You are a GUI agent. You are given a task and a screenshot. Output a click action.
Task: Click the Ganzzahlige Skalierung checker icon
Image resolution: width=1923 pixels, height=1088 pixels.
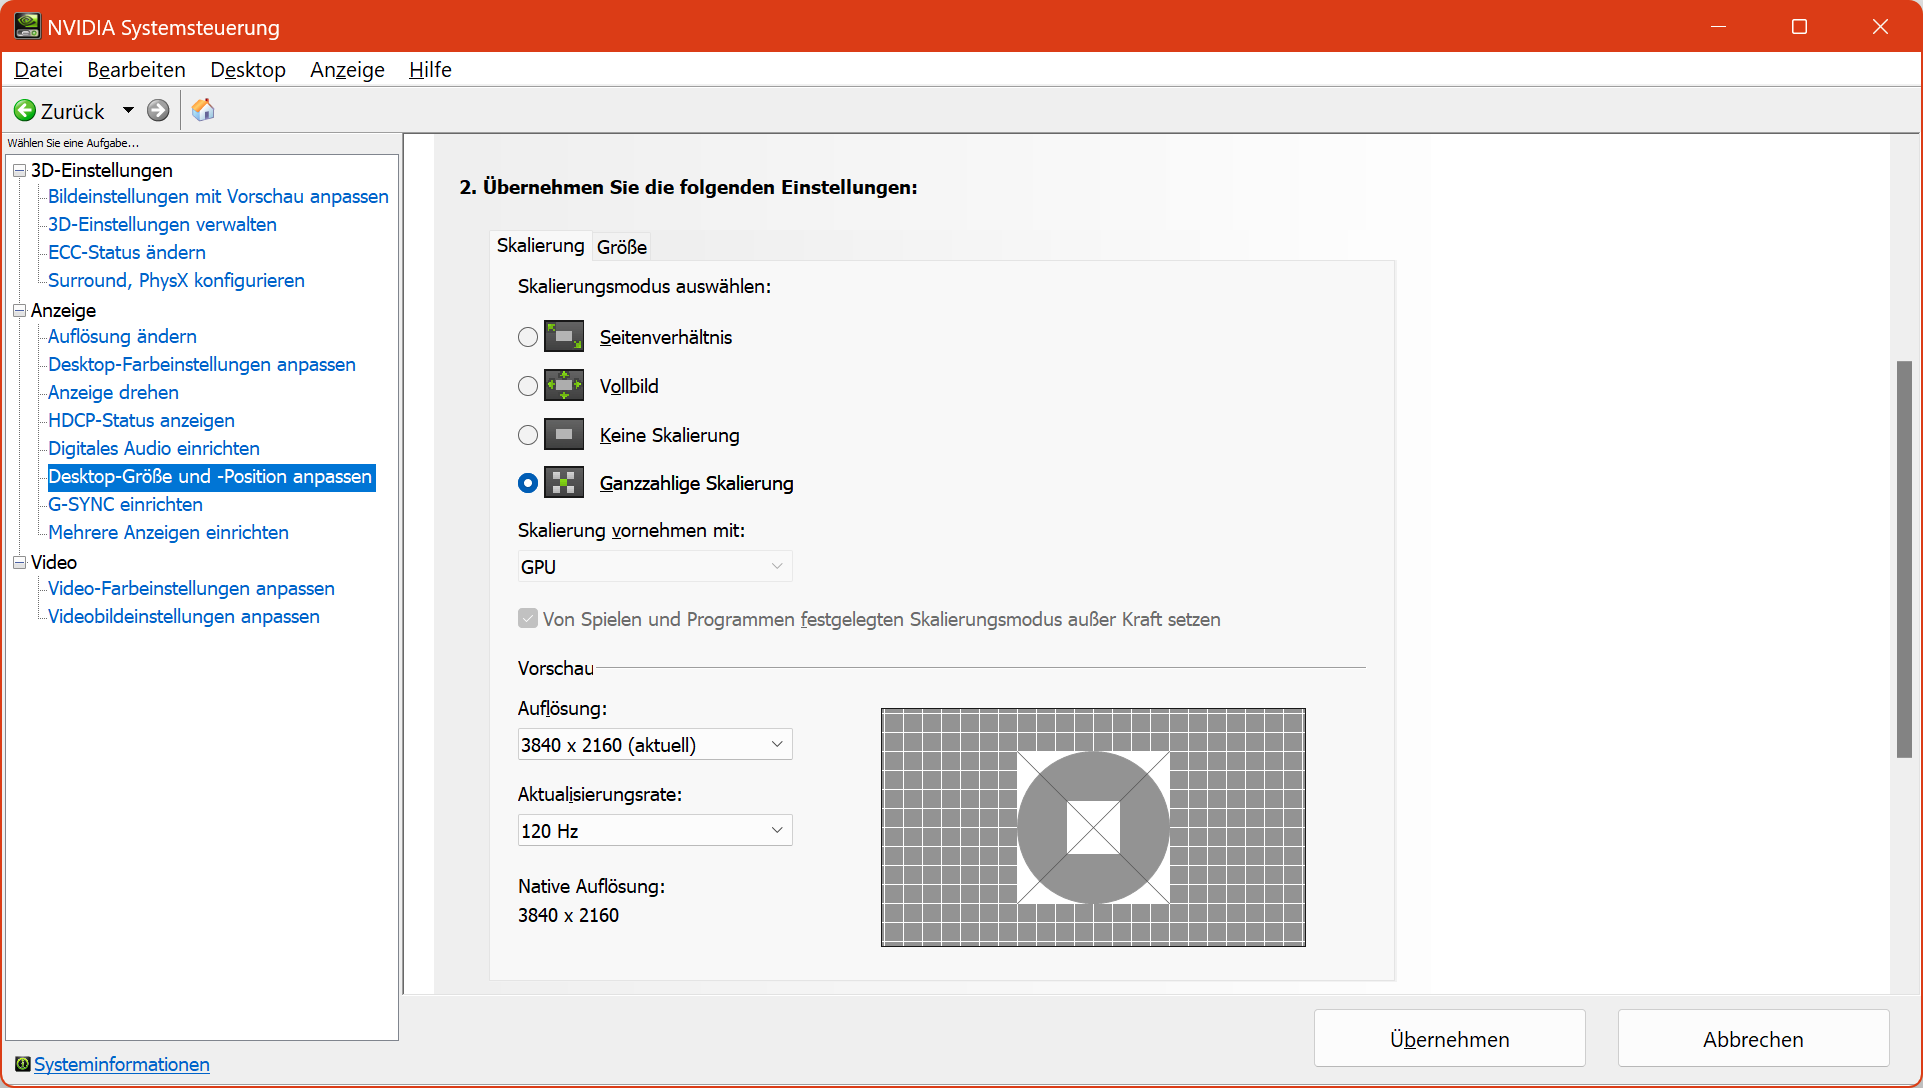pos(564,483)
